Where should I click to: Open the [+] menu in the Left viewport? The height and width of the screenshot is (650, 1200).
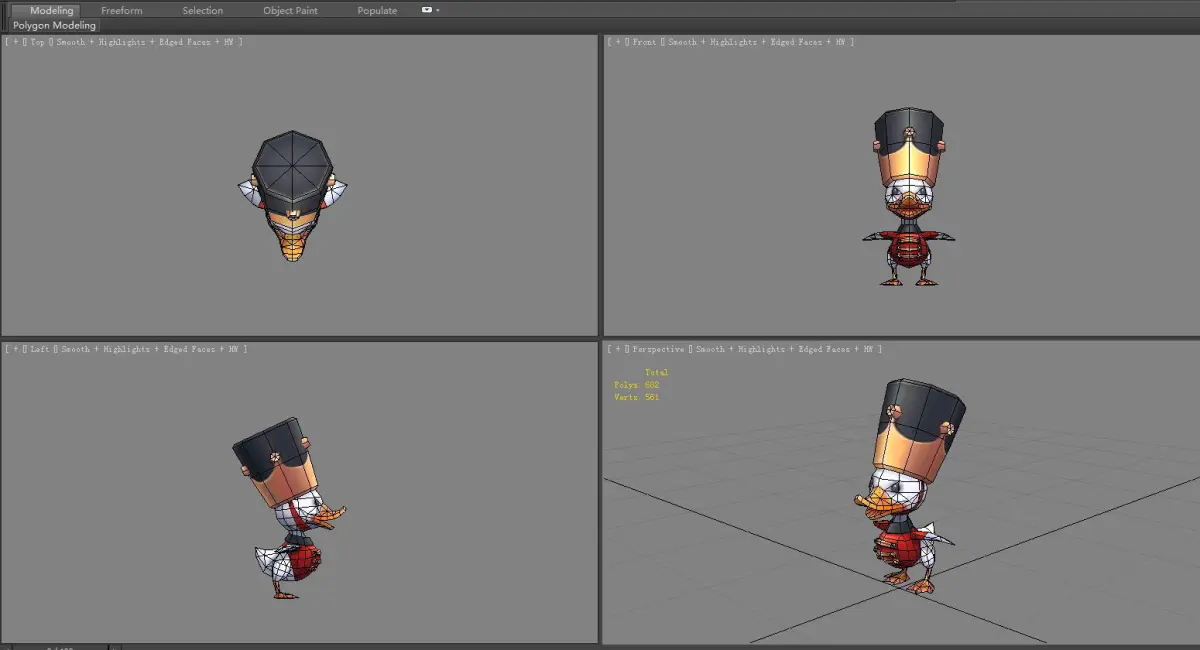[14, 349]
